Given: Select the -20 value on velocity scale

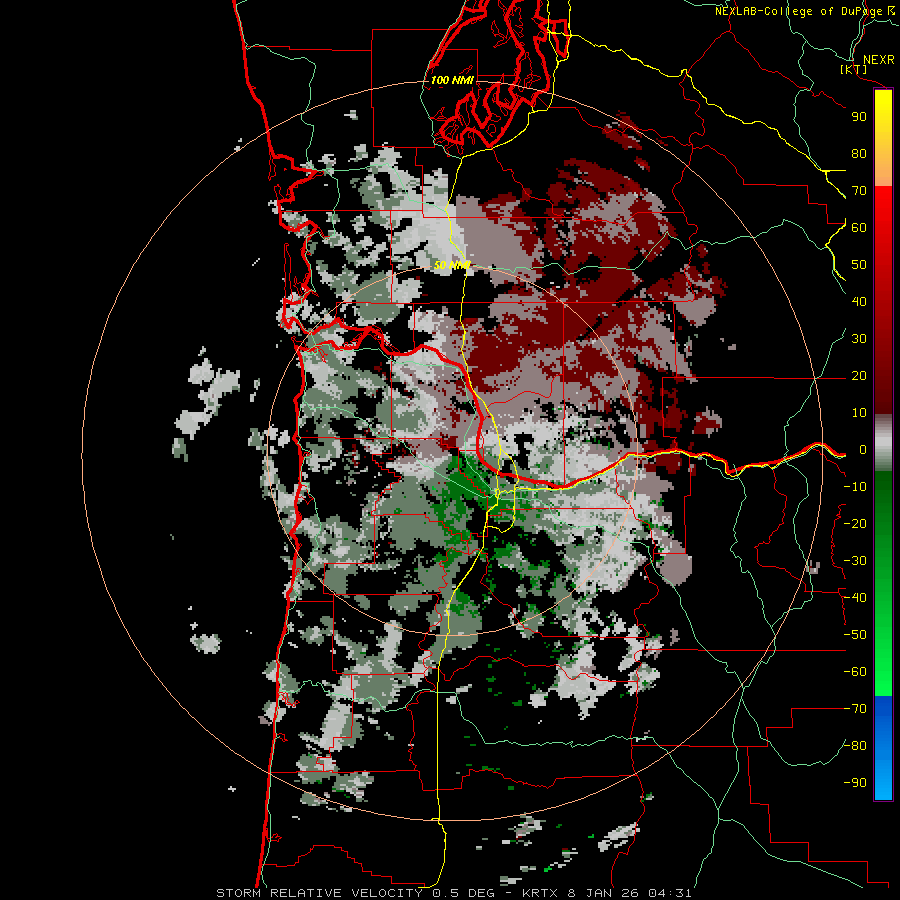Looking at the screenshot, I should pyautogui.click(x=855, y=523).
